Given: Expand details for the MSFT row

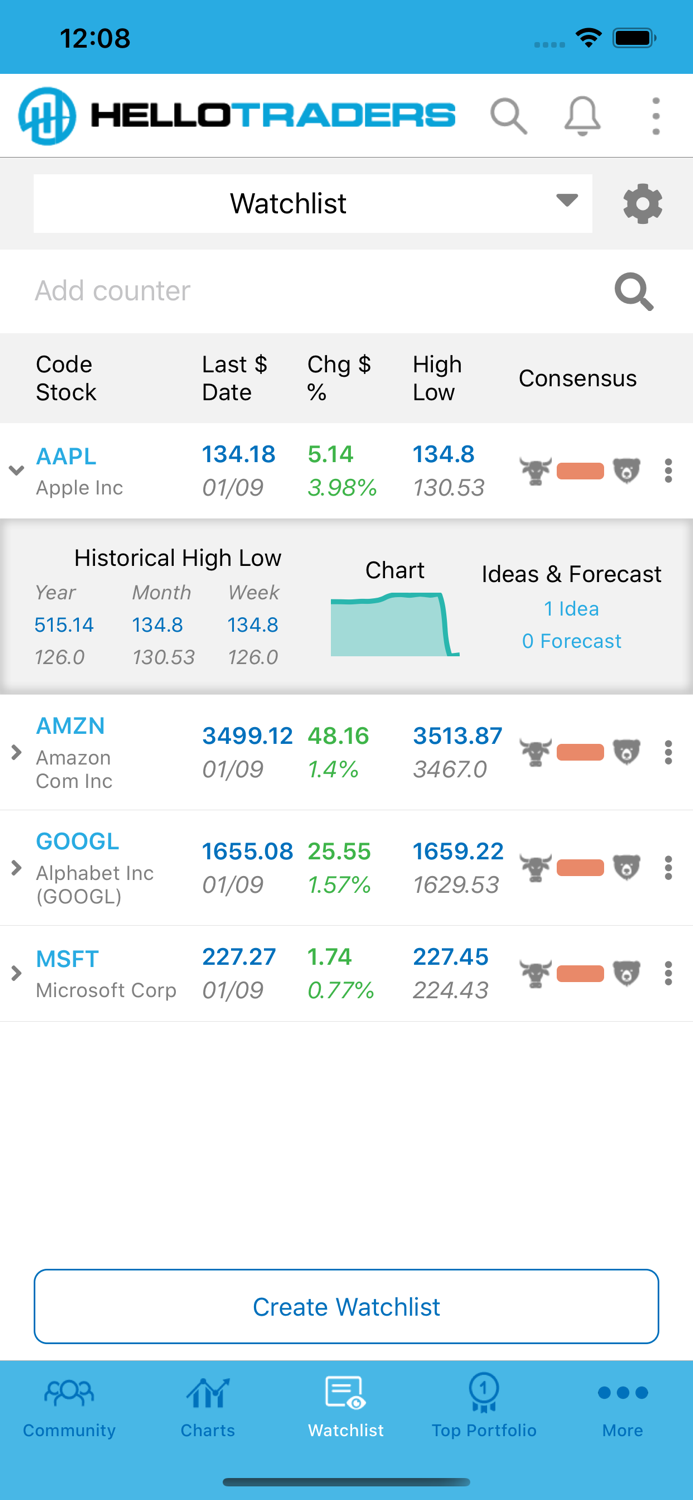Looking at the screenshot, I should (x=16, y=972).
